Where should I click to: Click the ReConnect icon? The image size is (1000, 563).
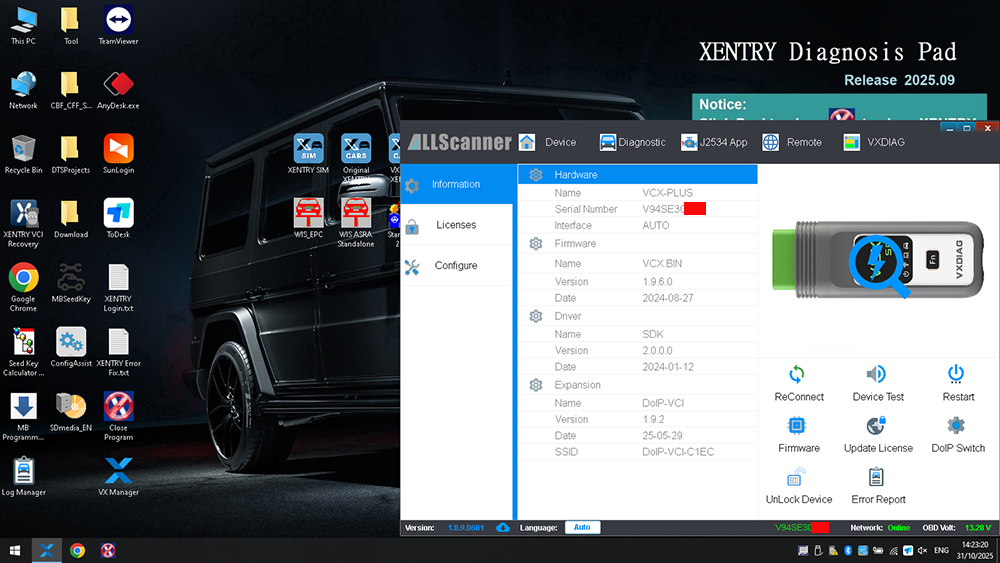[798, 375]
